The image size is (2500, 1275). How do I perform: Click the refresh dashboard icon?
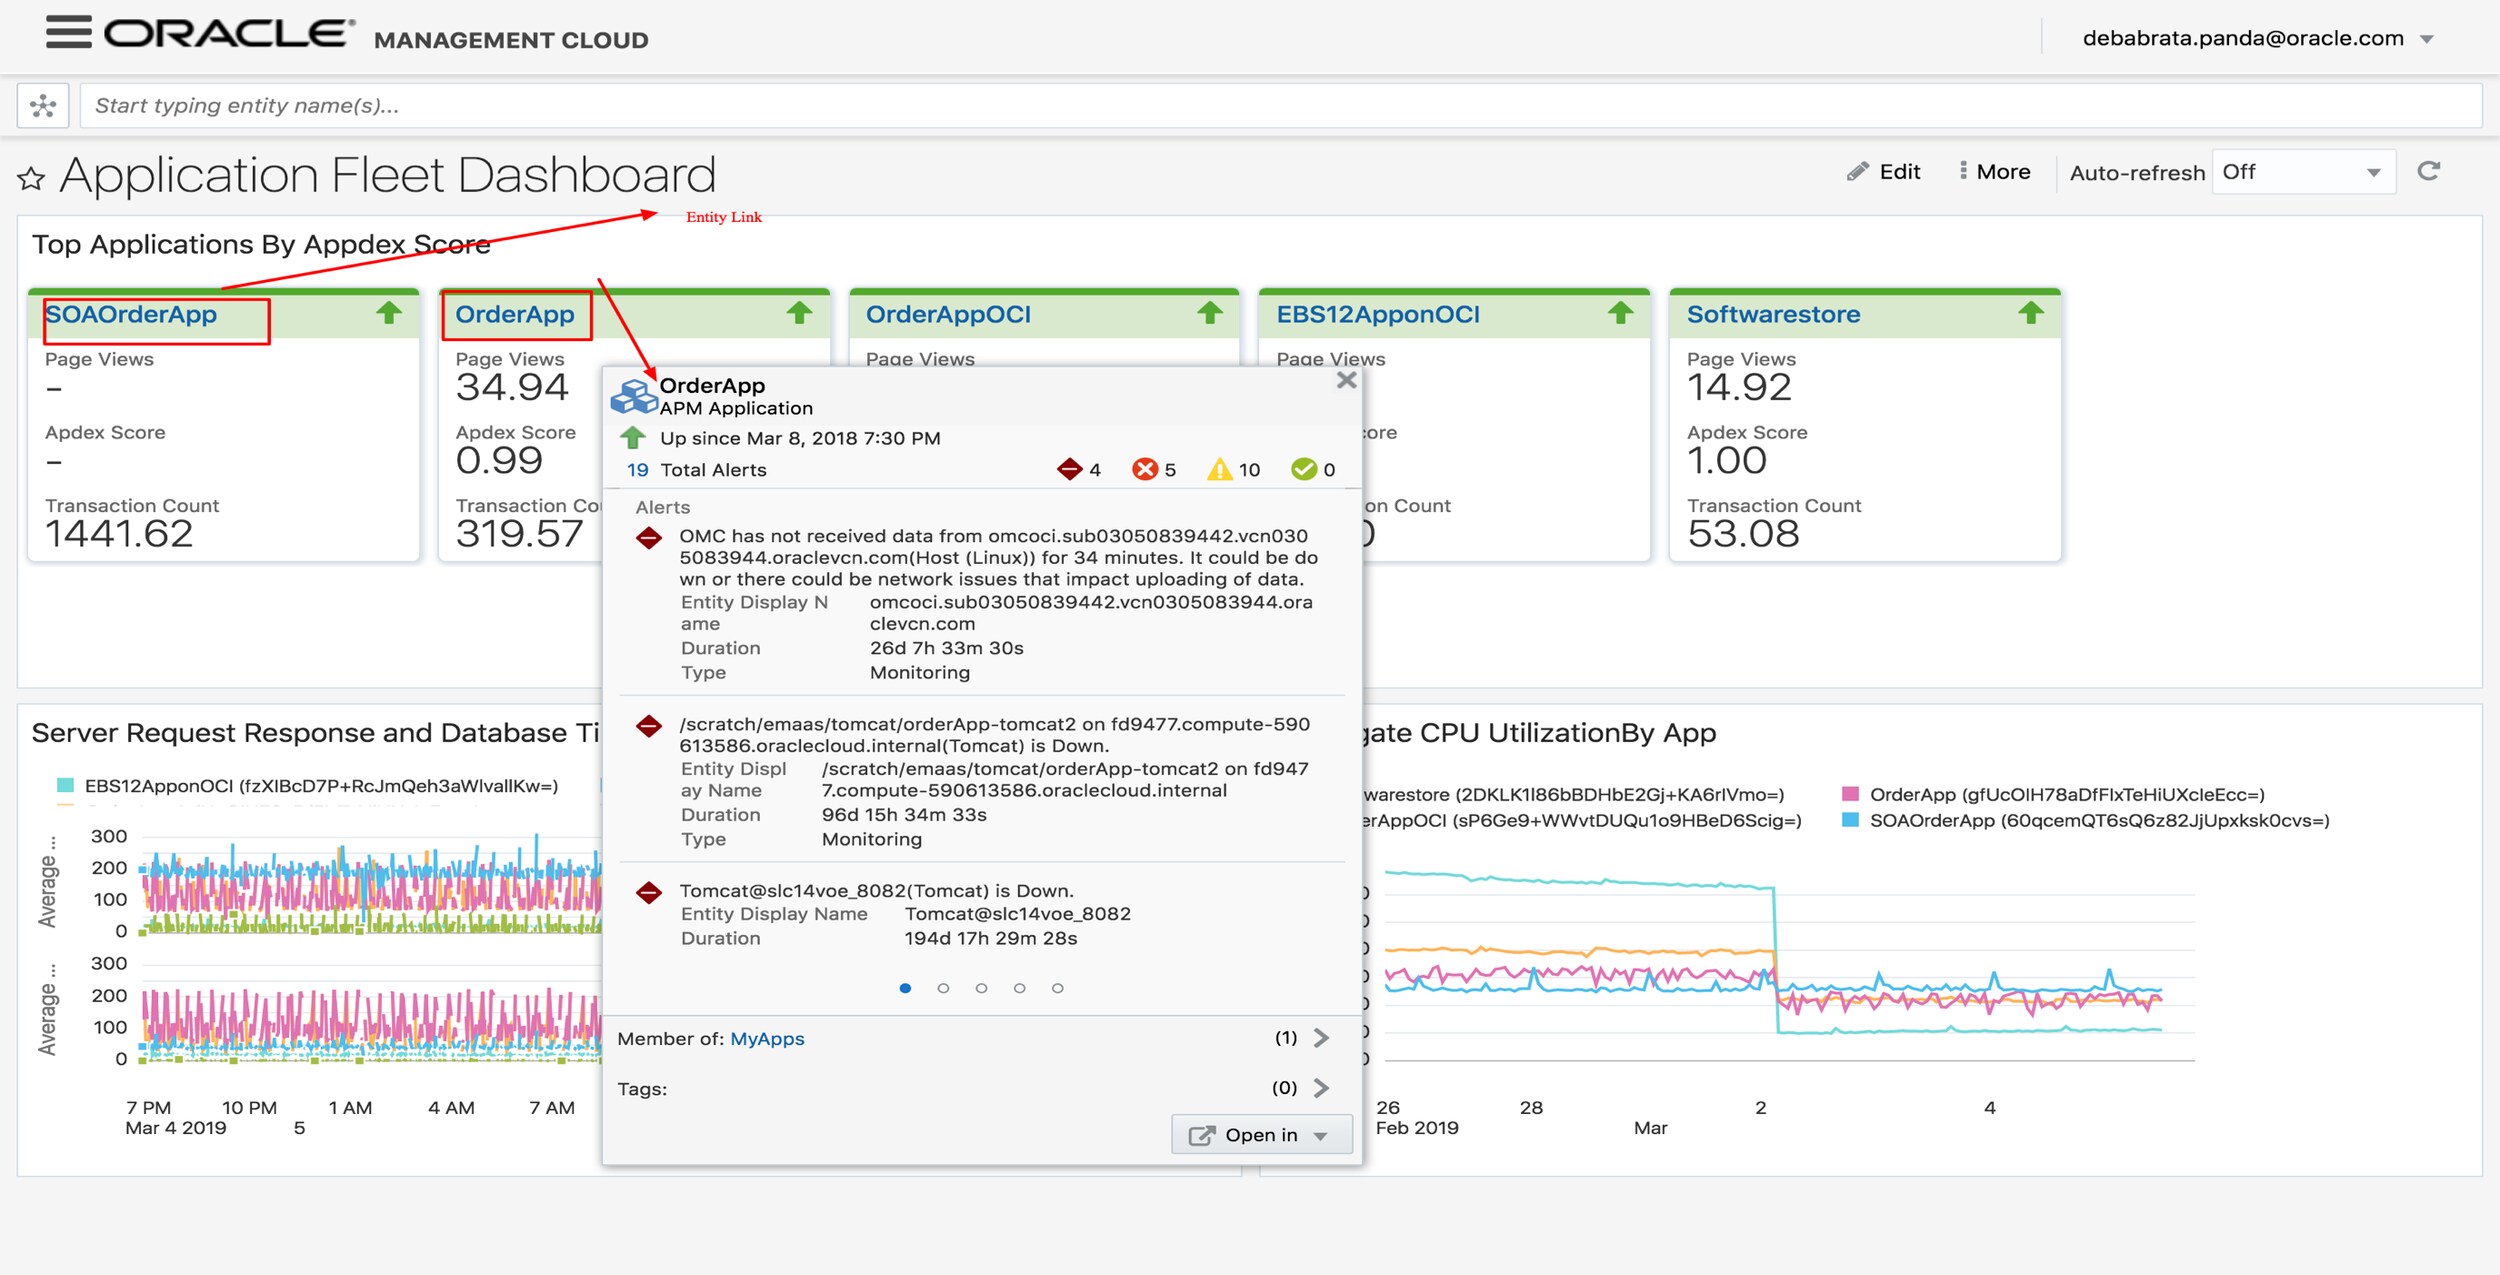pos(2428,172)
